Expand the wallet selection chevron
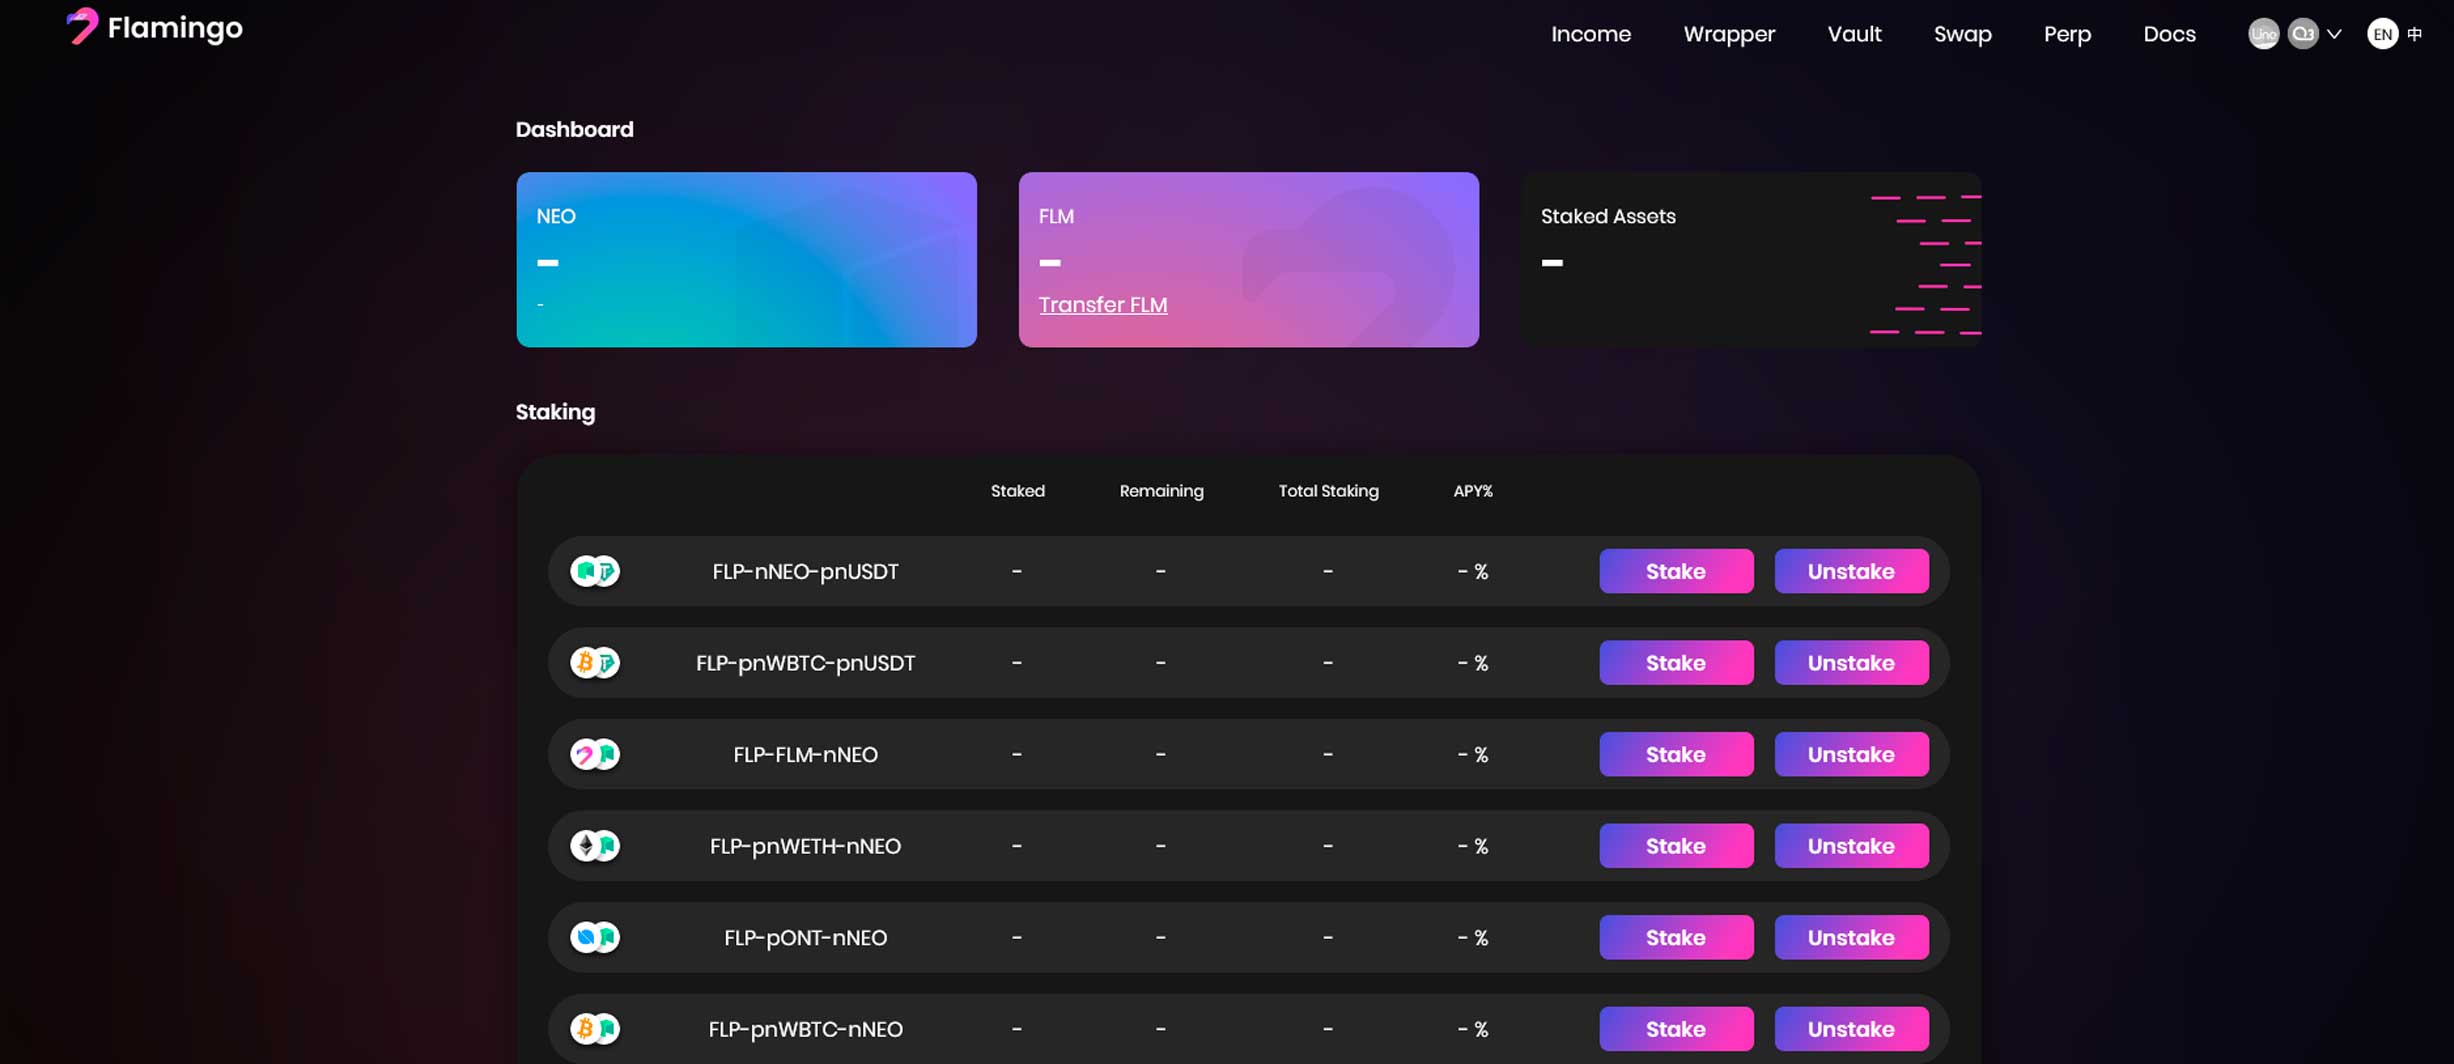This screenshot has width=2454, height=1064. coord(2334,34)
